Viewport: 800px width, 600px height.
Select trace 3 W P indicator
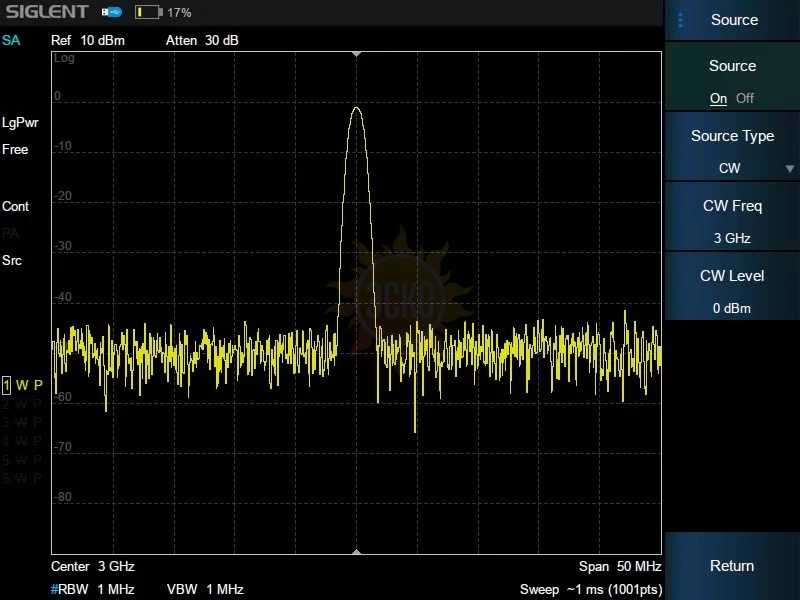pos(22,422)
